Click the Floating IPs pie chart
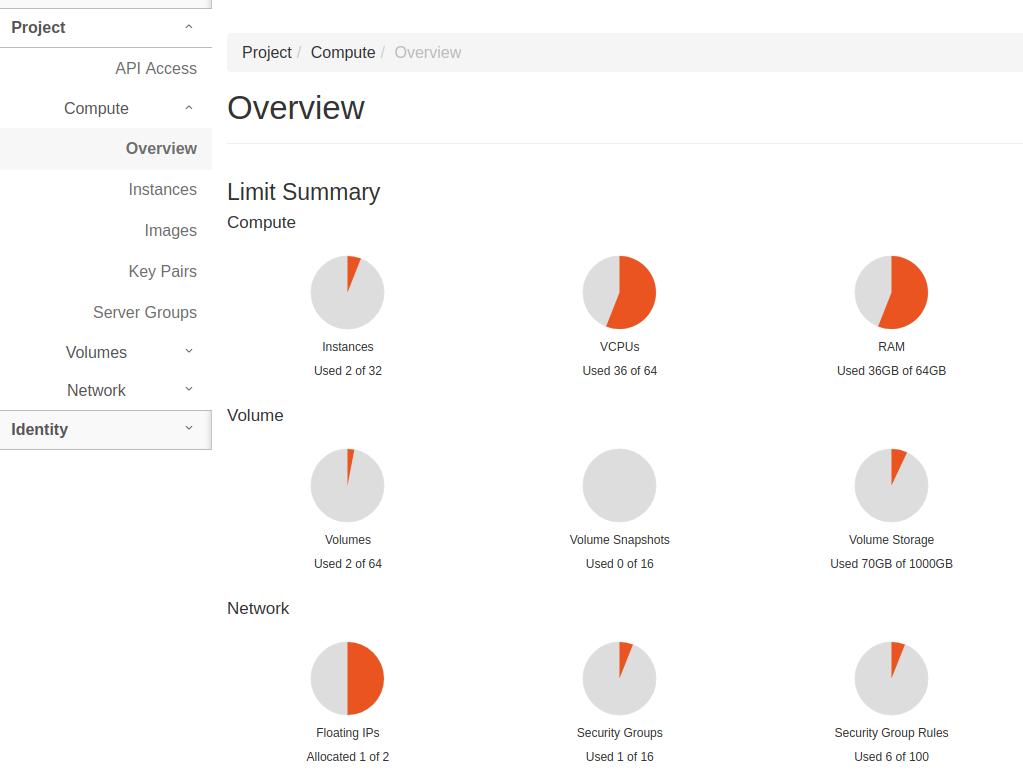Viewport: 1023px width, 783px height. 347,678
